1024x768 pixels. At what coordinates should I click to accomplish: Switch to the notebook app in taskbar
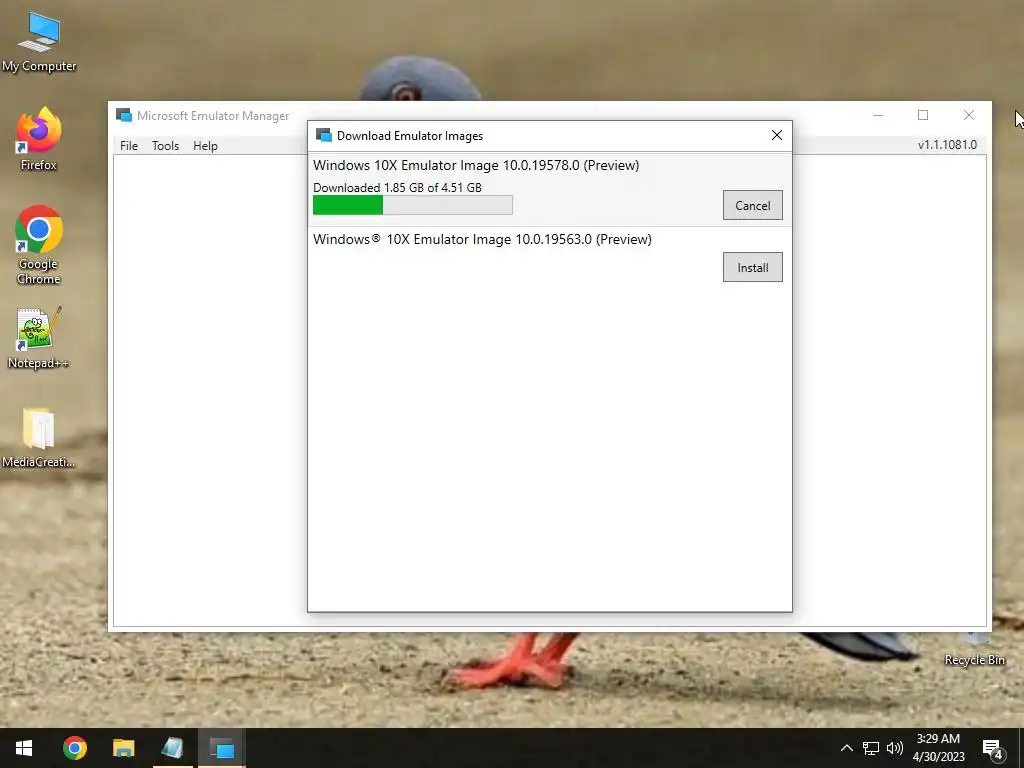tap(172, 748)
